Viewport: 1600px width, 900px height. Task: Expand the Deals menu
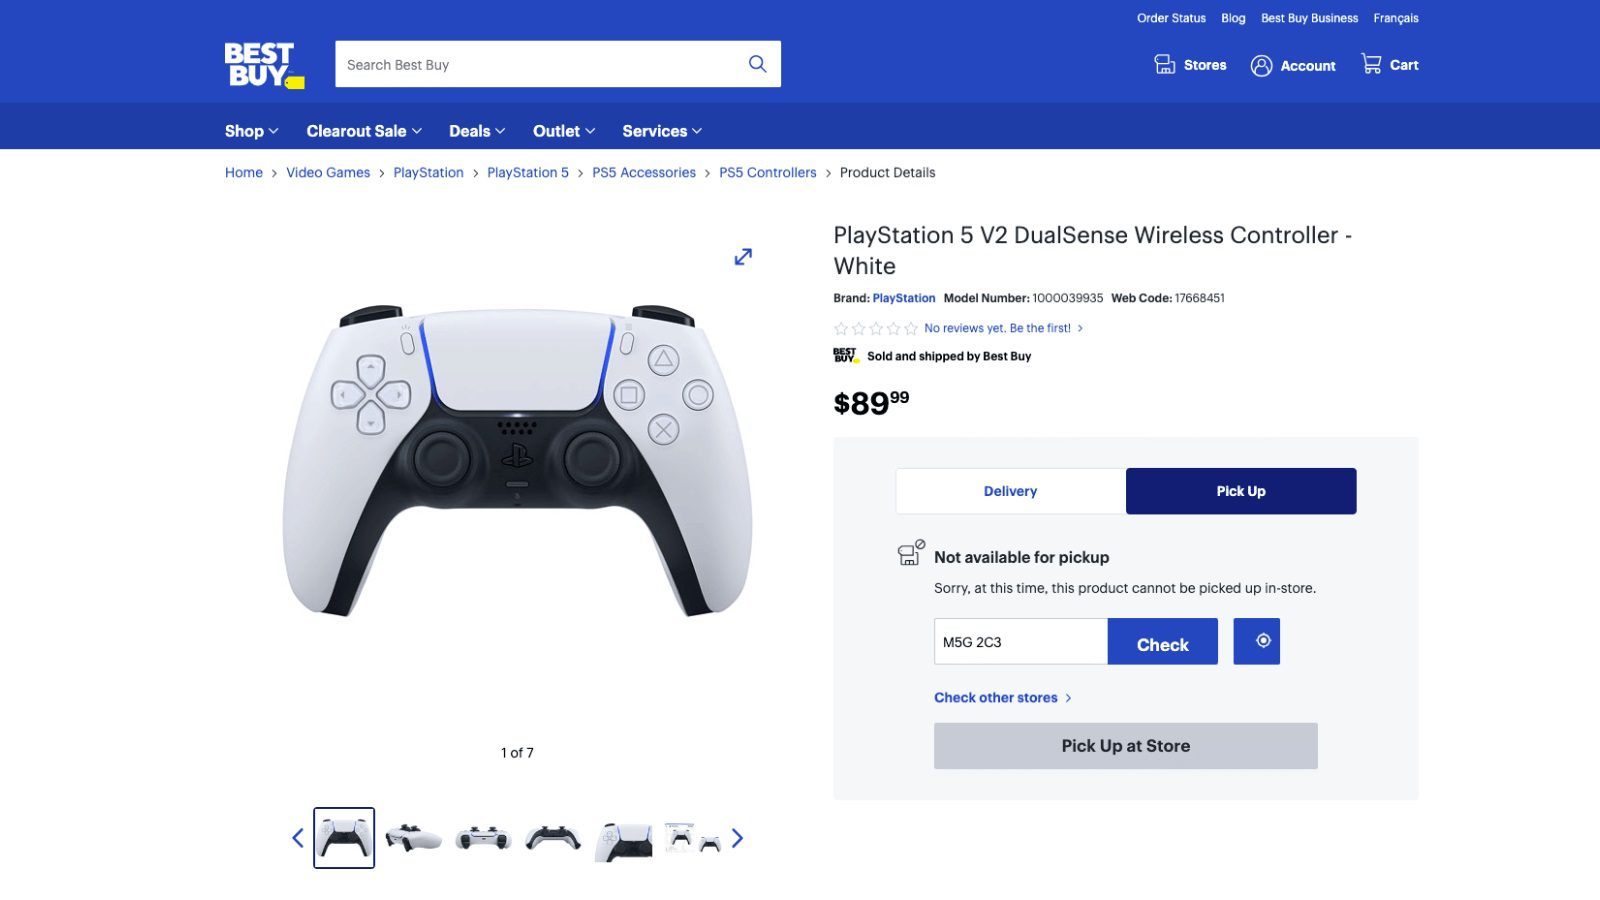point(477,131)
